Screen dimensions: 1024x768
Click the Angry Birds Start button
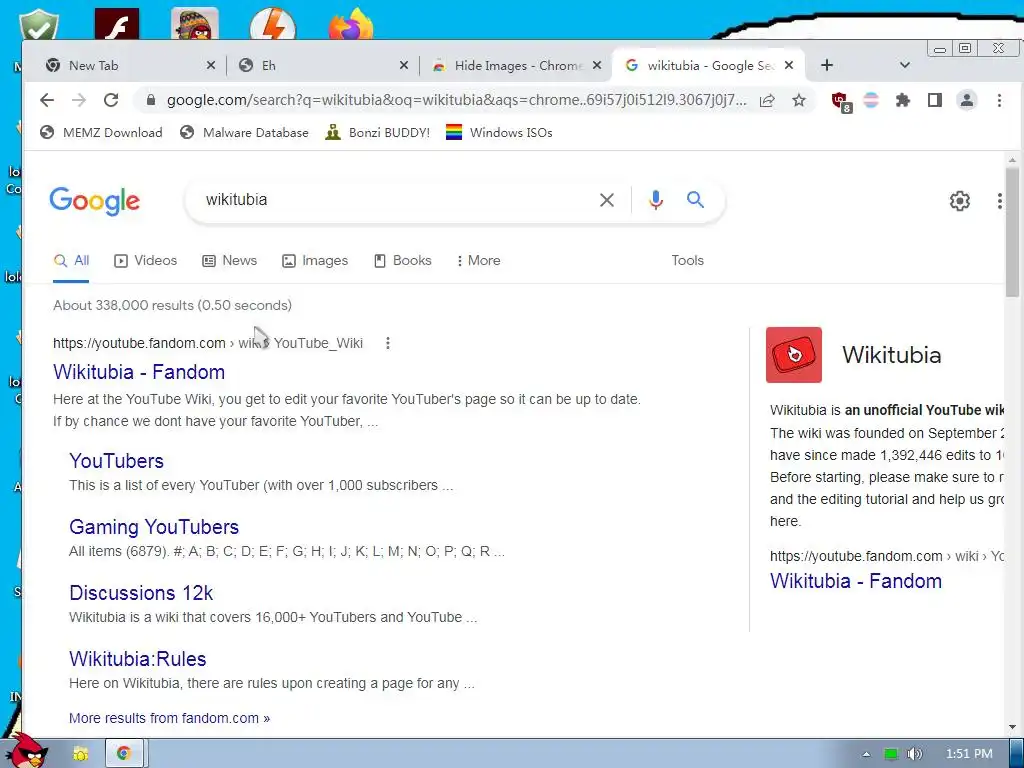(x=26, y=751)
